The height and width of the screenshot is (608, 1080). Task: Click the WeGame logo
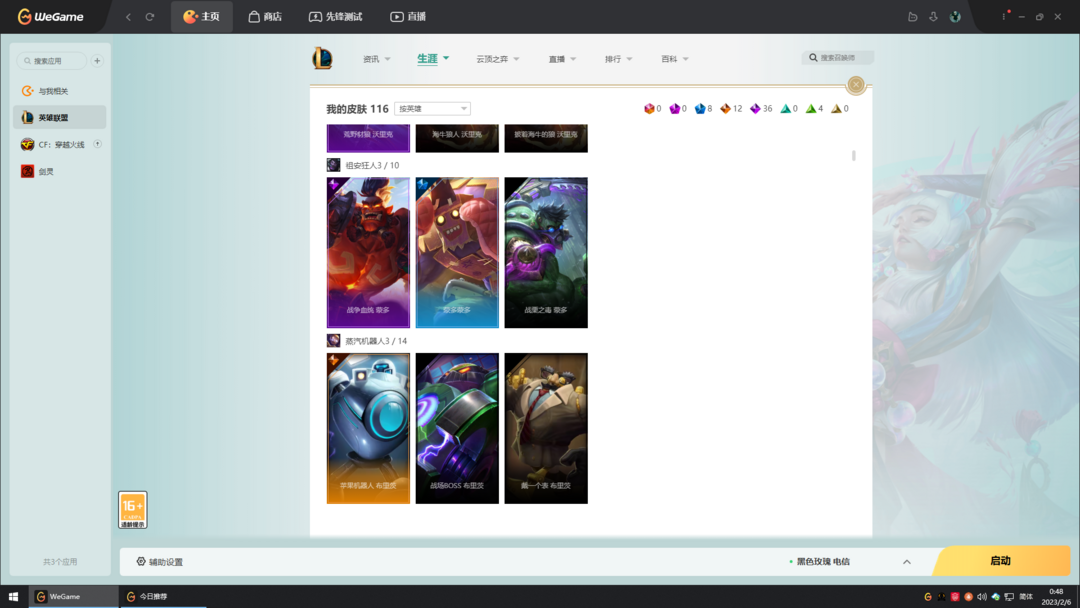50,17
